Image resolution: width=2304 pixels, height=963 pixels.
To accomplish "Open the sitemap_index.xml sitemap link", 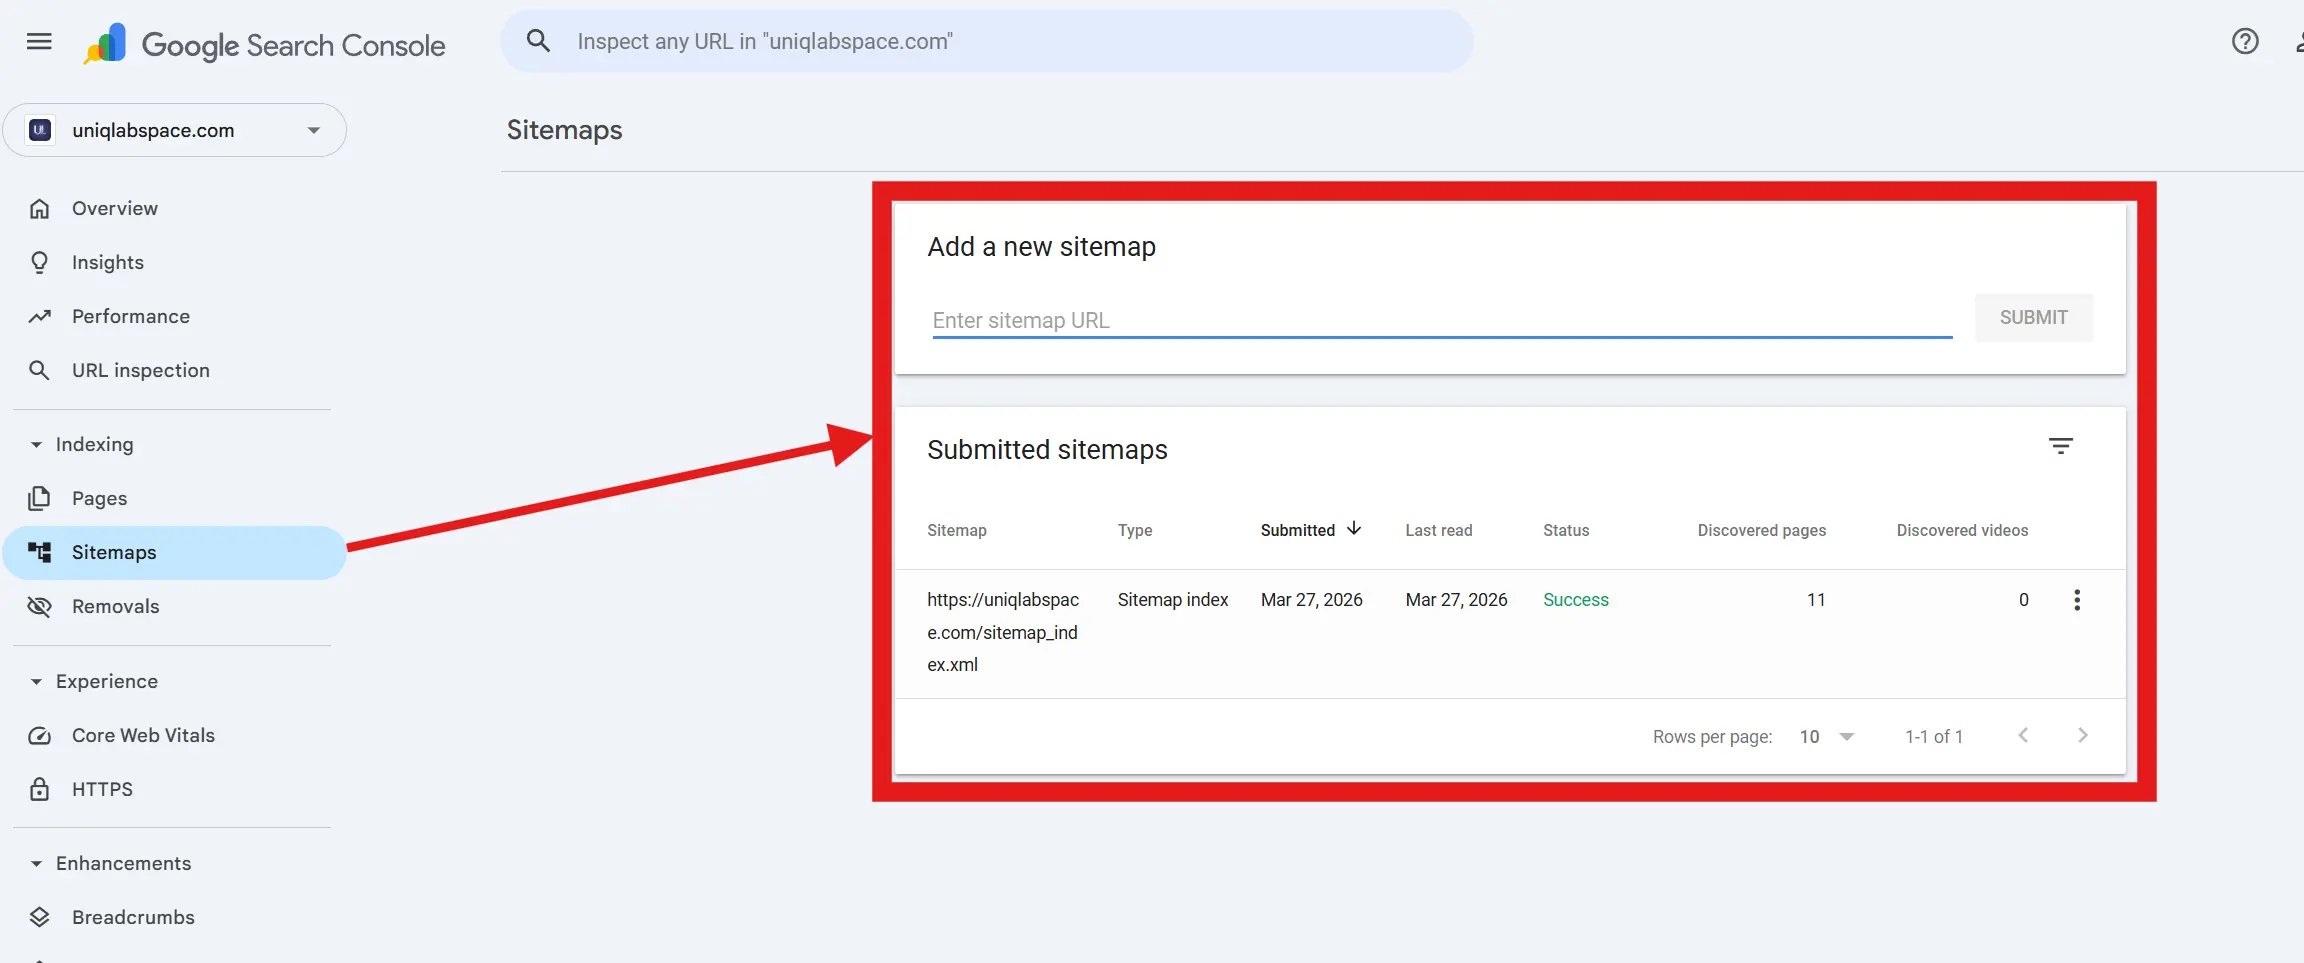I will click(x=1002, y=632).
